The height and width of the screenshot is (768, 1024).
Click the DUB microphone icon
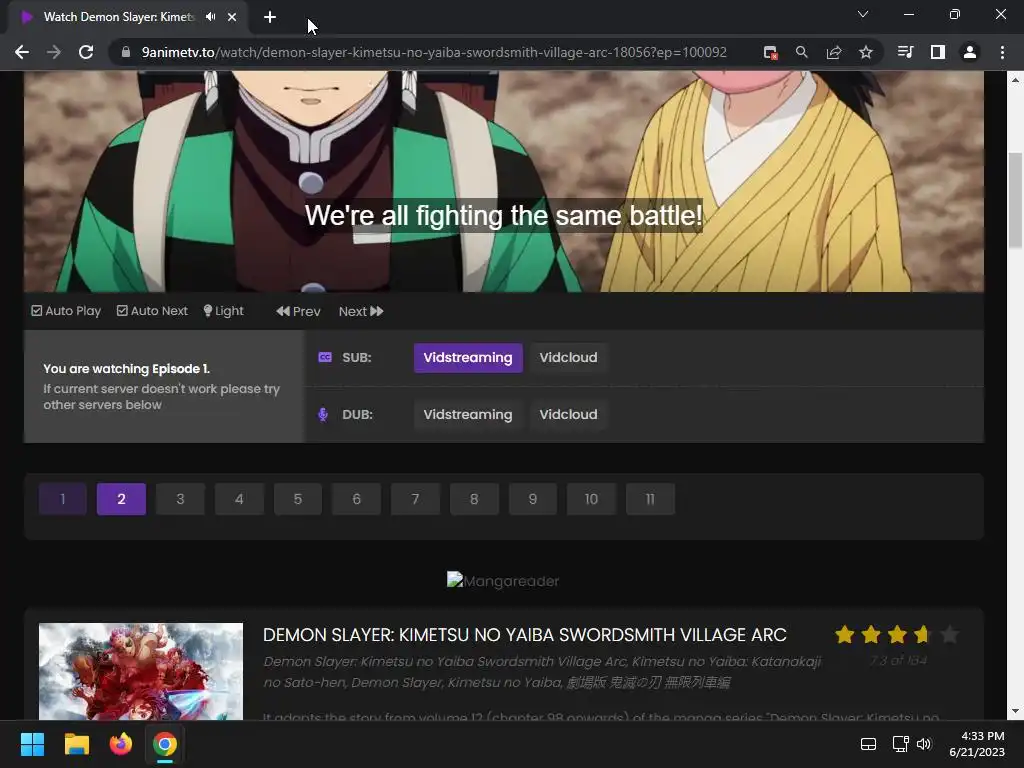[323, 415]
